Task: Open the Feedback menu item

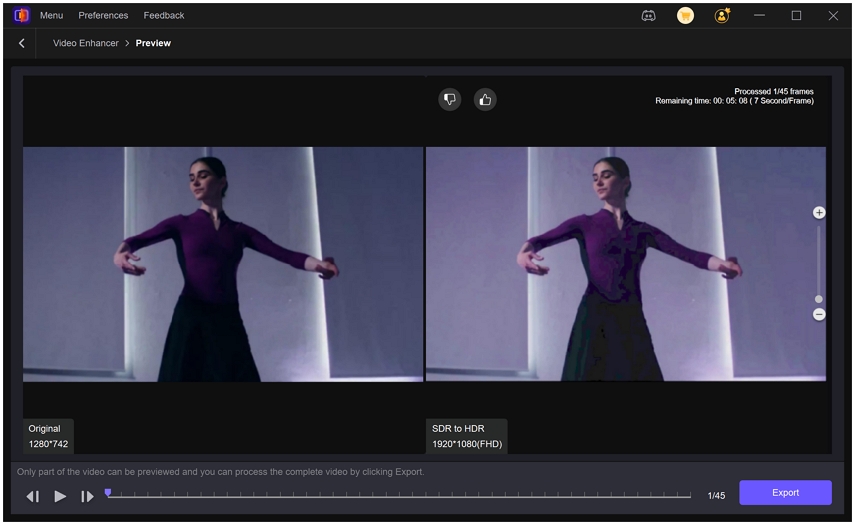Action: click(164, 15)
